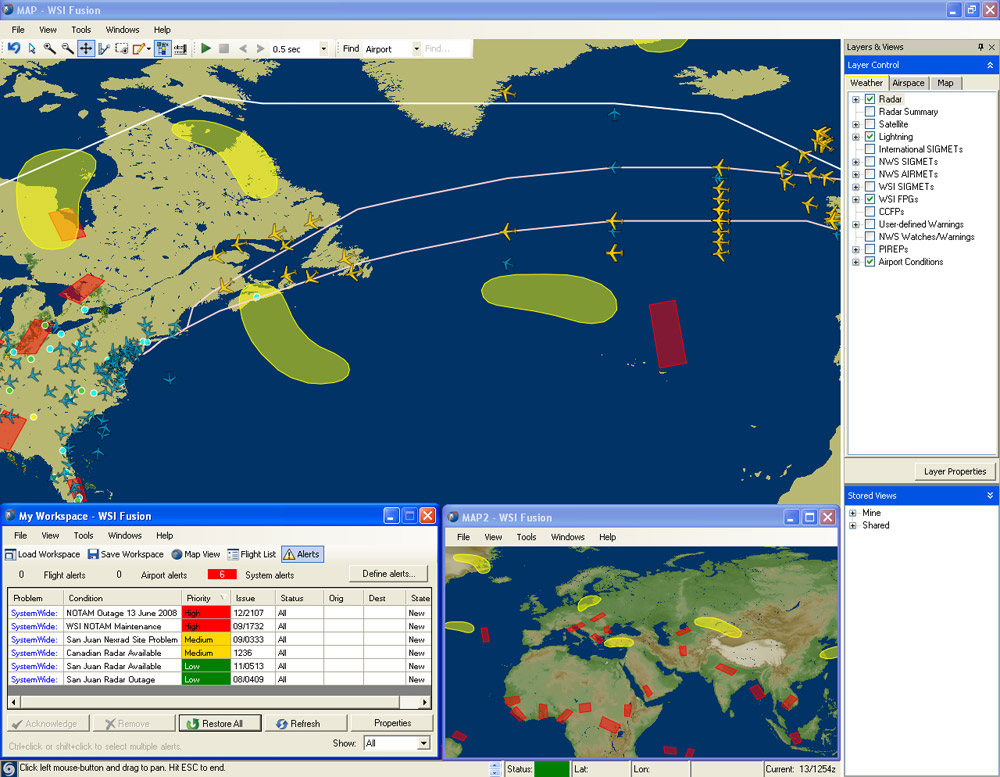Screen dimensions: 1000x777
Task: Step animation backward one frame
Action: [x=242, y=48]
